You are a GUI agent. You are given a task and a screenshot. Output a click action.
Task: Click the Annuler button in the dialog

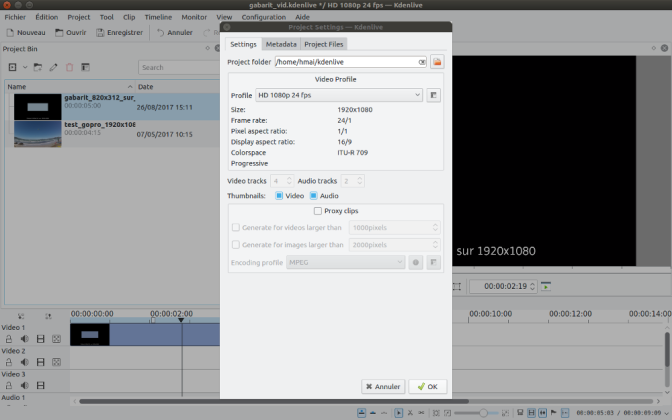tap(383, 387)
